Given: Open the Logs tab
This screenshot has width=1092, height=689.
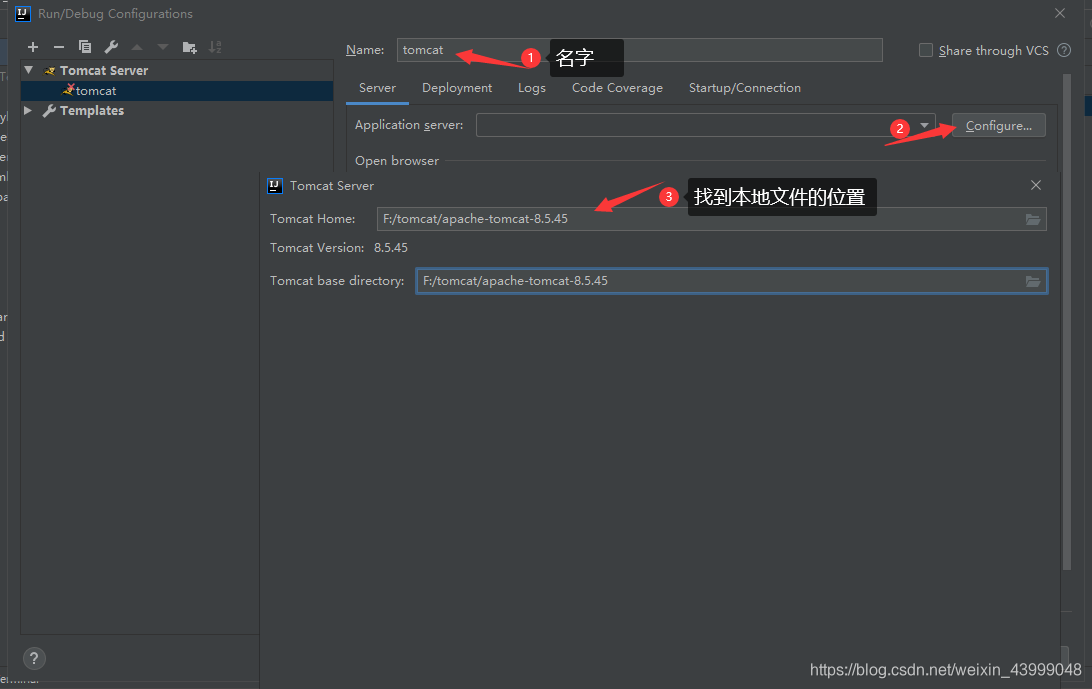Looking at the screenshot, I should pyautogui.click(x=532, y=88).
